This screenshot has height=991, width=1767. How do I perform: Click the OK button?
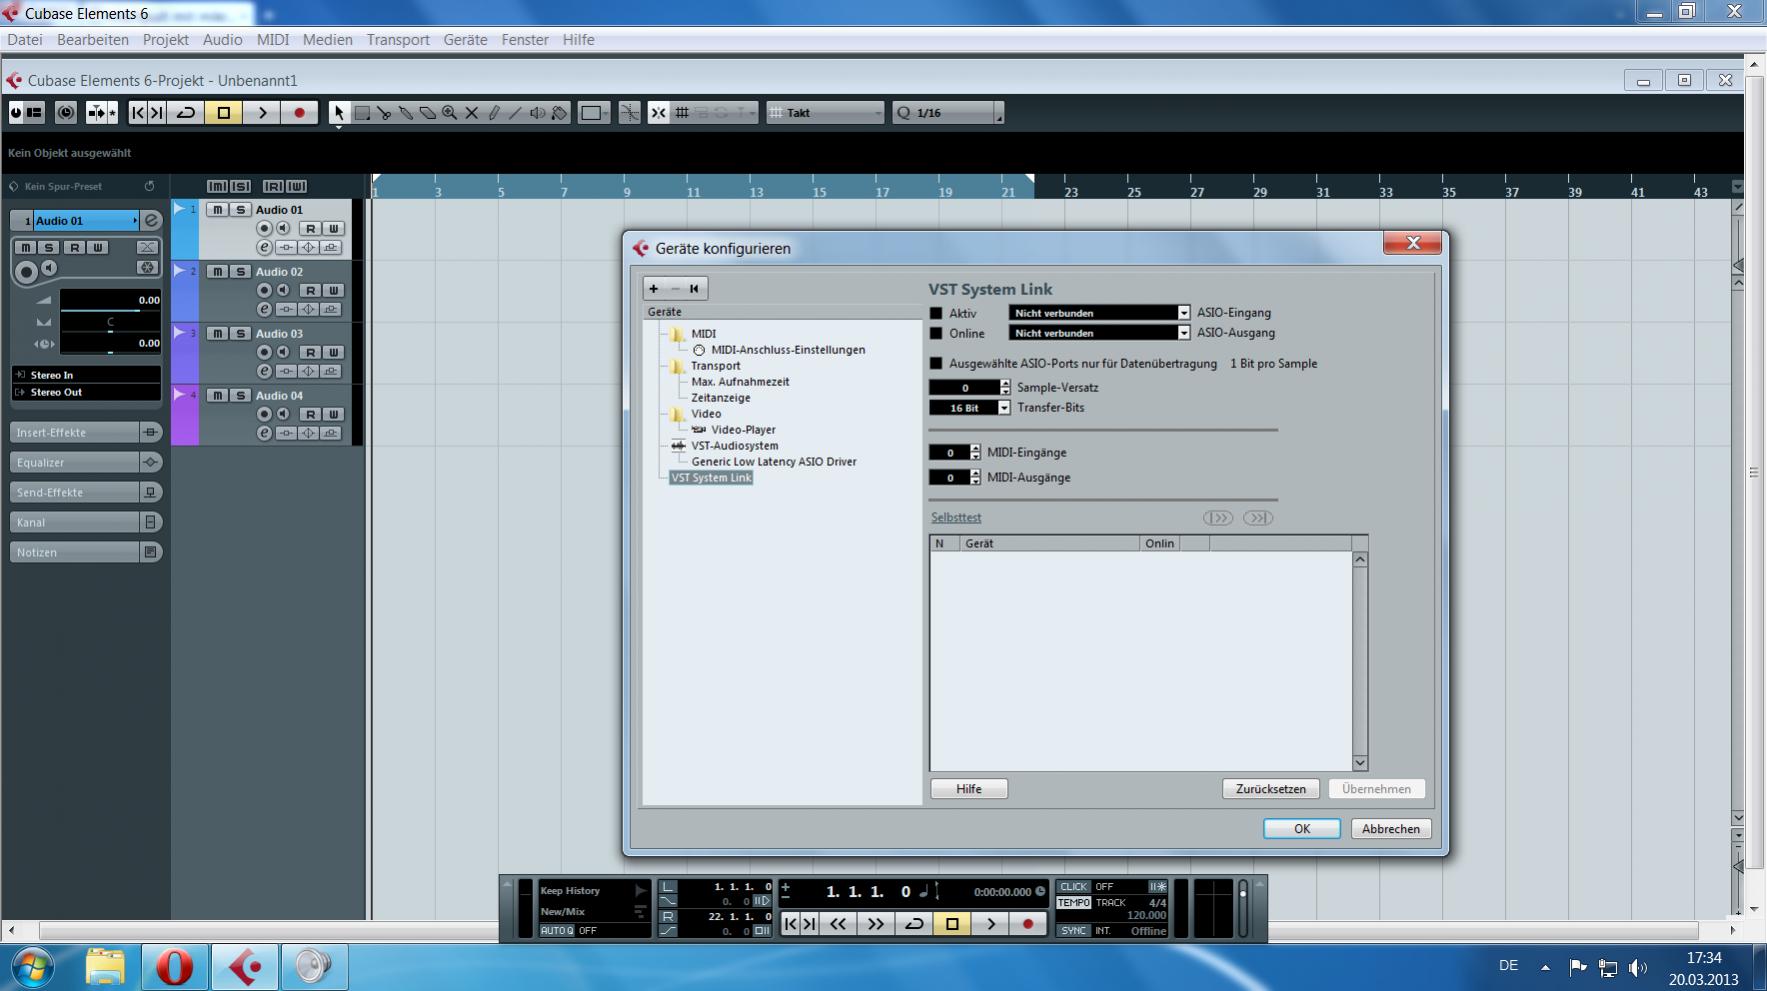point(1302,829)
